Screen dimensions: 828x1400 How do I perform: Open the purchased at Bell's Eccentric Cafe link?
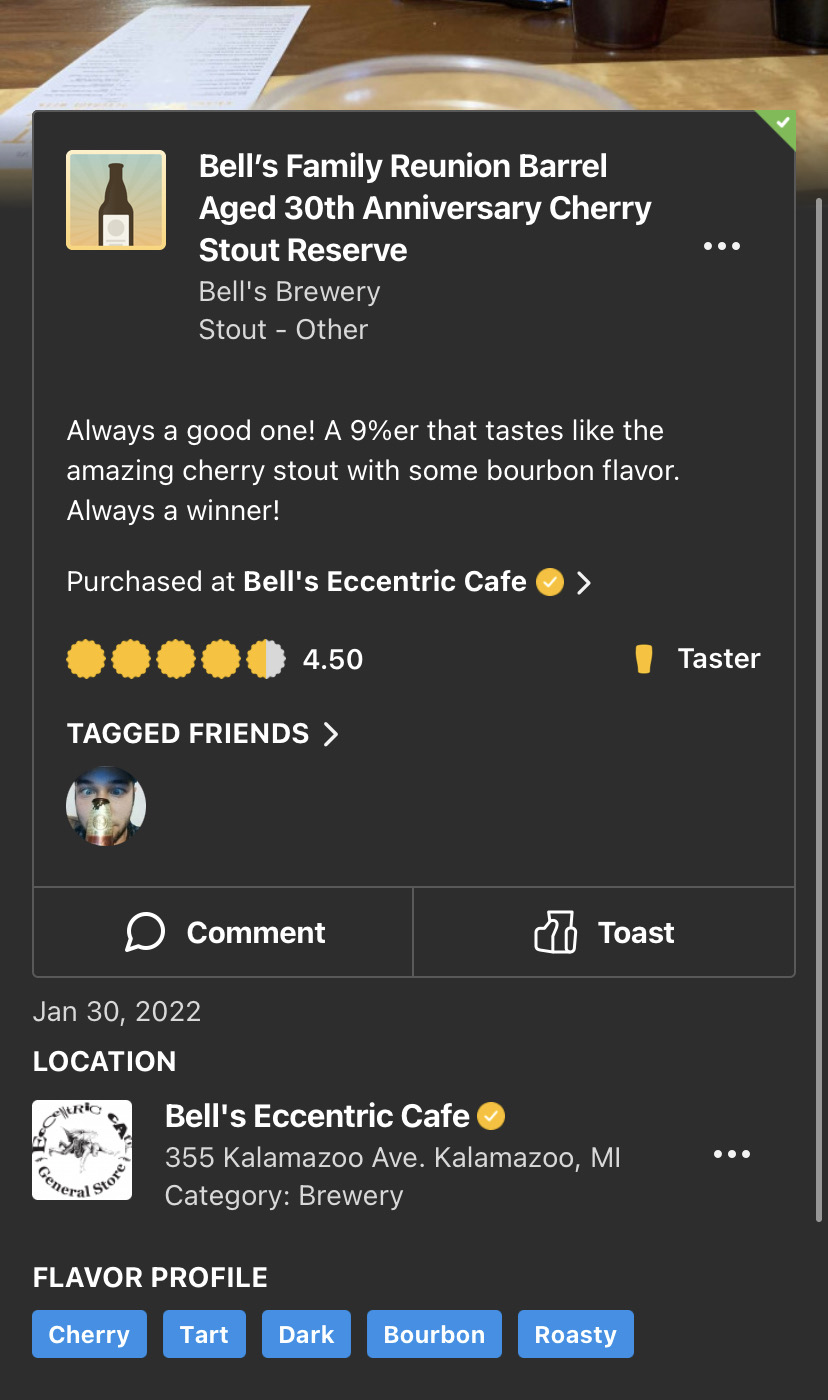(385, 582)
